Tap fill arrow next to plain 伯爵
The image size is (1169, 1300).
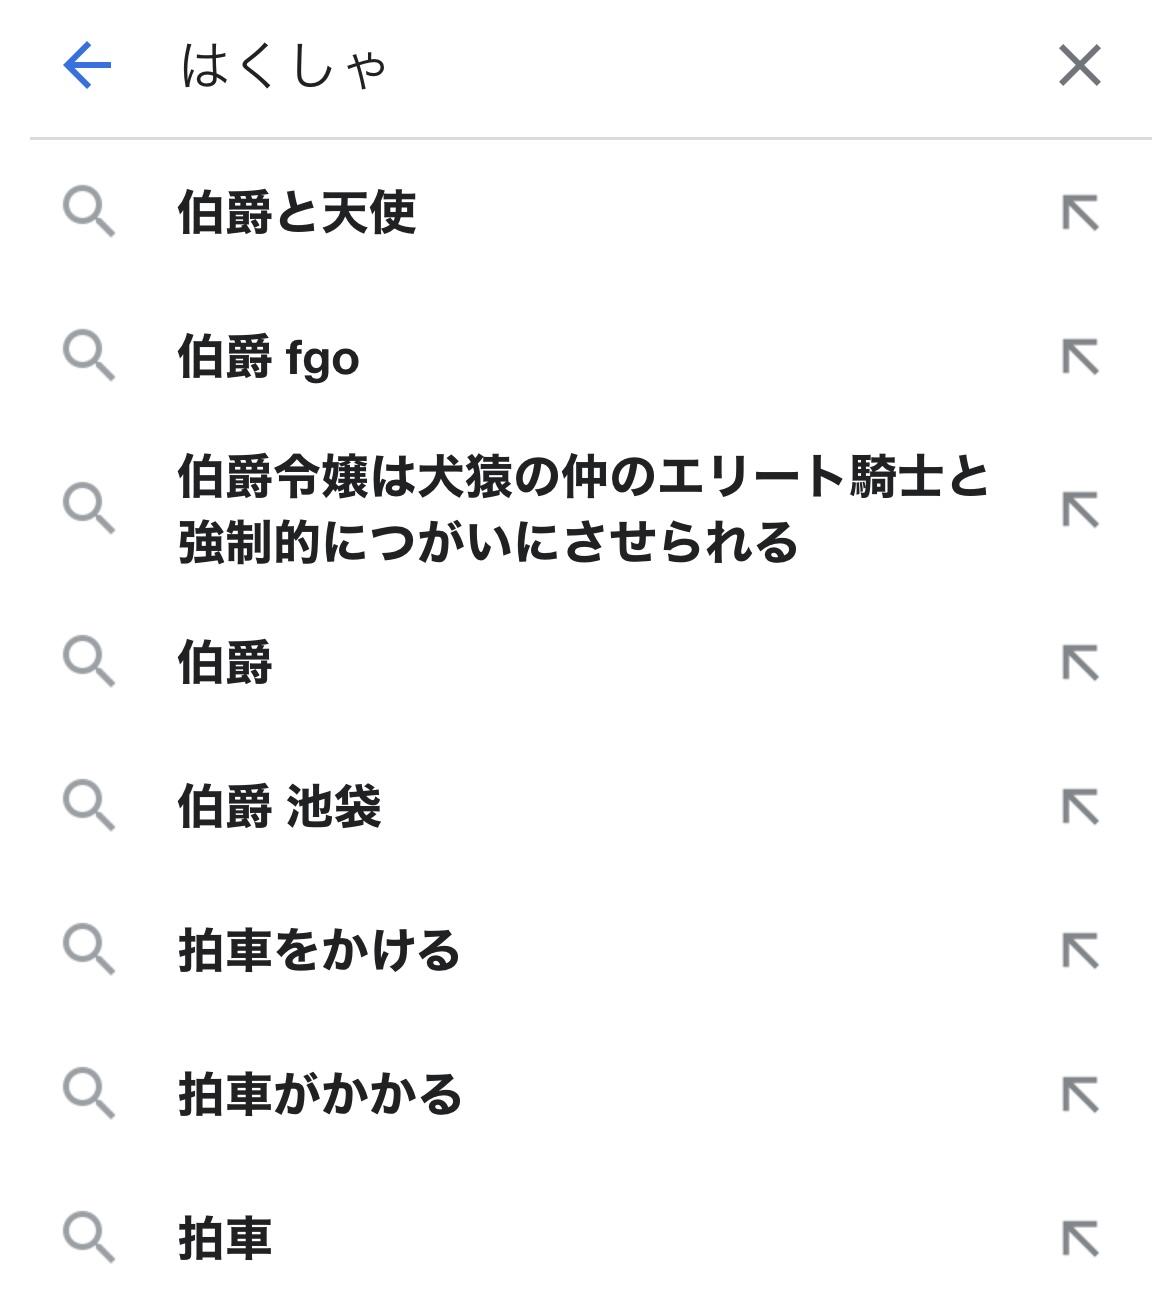click(1080, 663)
